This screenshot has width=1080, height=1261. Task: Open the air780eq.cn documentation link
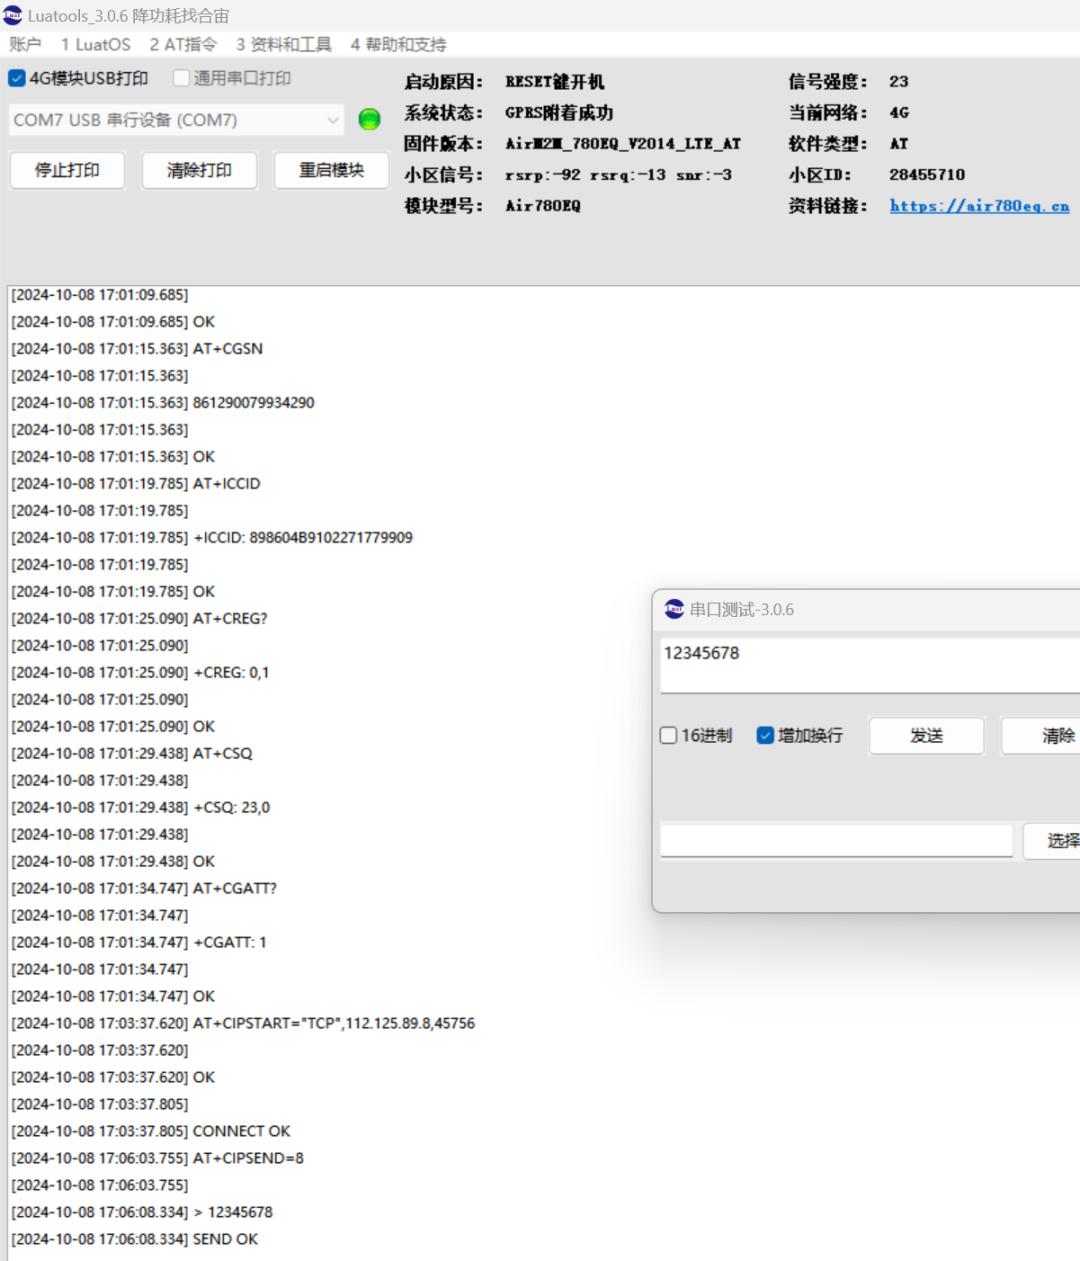click(x=979, y=205)
